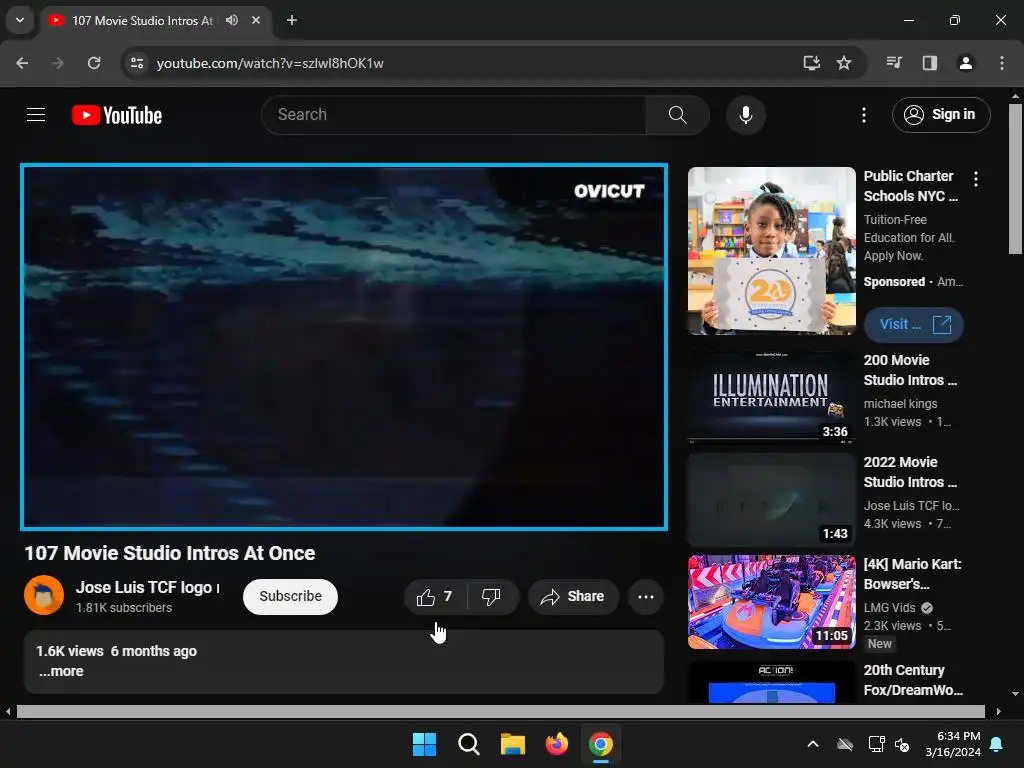Click the taskbar clock showing 6:34 PM

pos(953,744)
